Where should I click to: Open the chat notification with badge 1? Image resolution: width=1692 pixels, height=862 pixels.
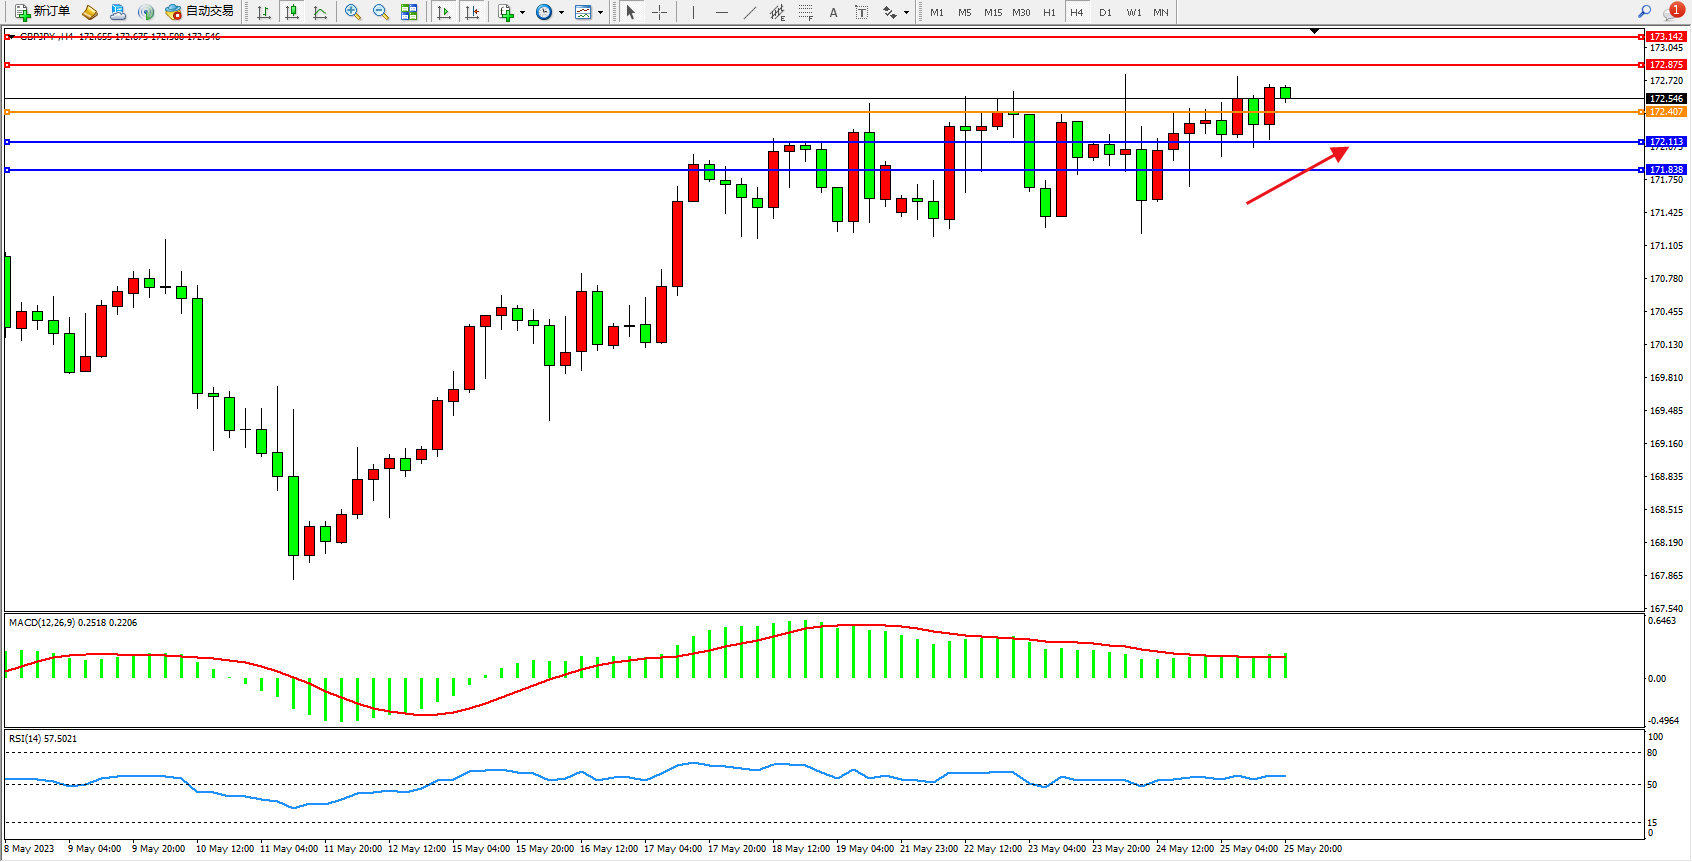(x=1672, y=12)
